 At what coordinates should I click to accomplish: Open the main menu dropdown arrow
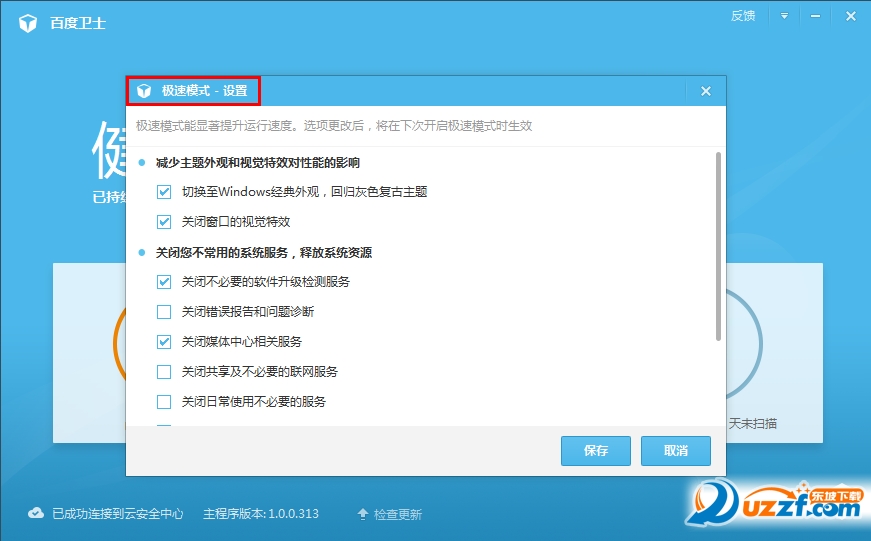coord(784,16)
